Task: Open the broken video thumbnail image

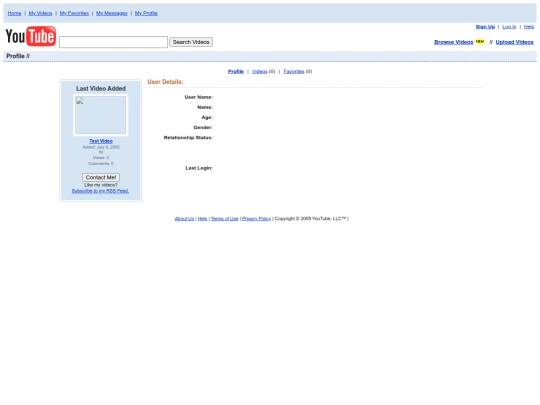Action: [x=101, y=115]
